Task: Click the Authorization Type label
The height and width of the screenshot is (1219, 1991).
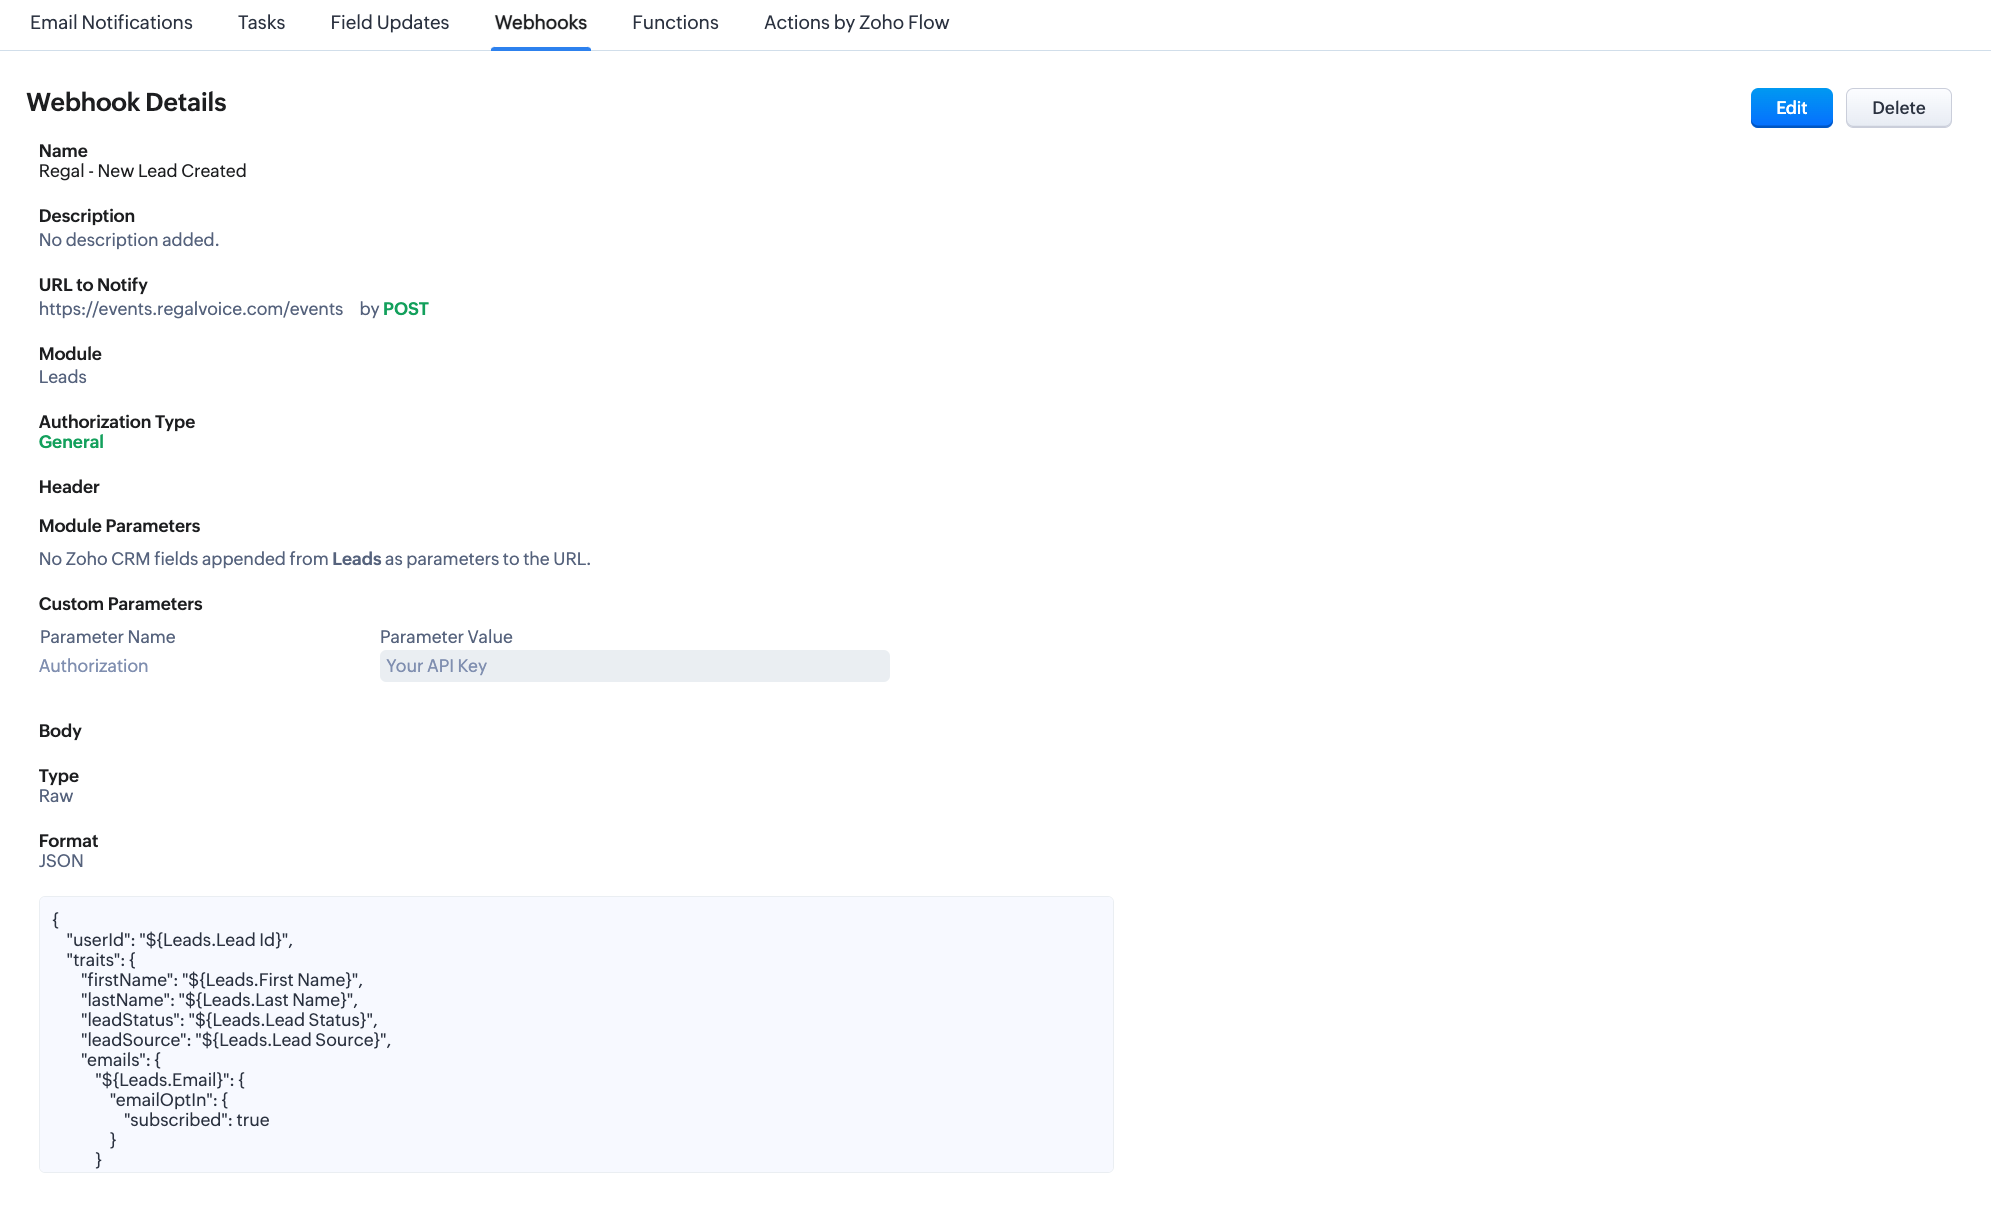Action: (117, 422)
